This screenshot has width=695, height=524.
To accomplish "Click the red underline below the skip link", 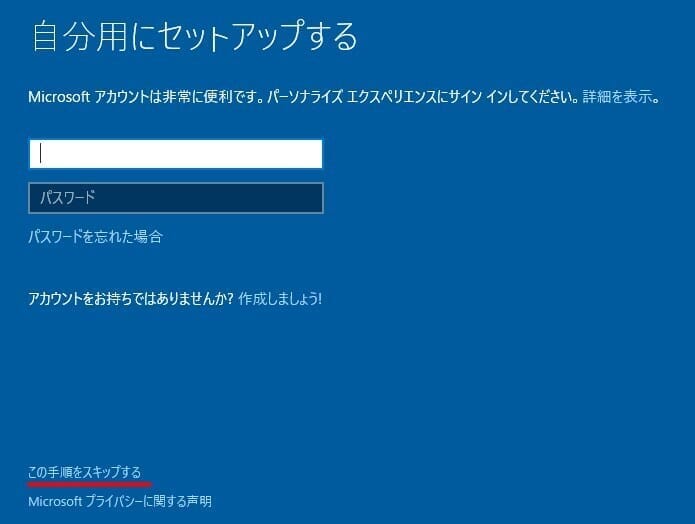I will click(90, 483).
